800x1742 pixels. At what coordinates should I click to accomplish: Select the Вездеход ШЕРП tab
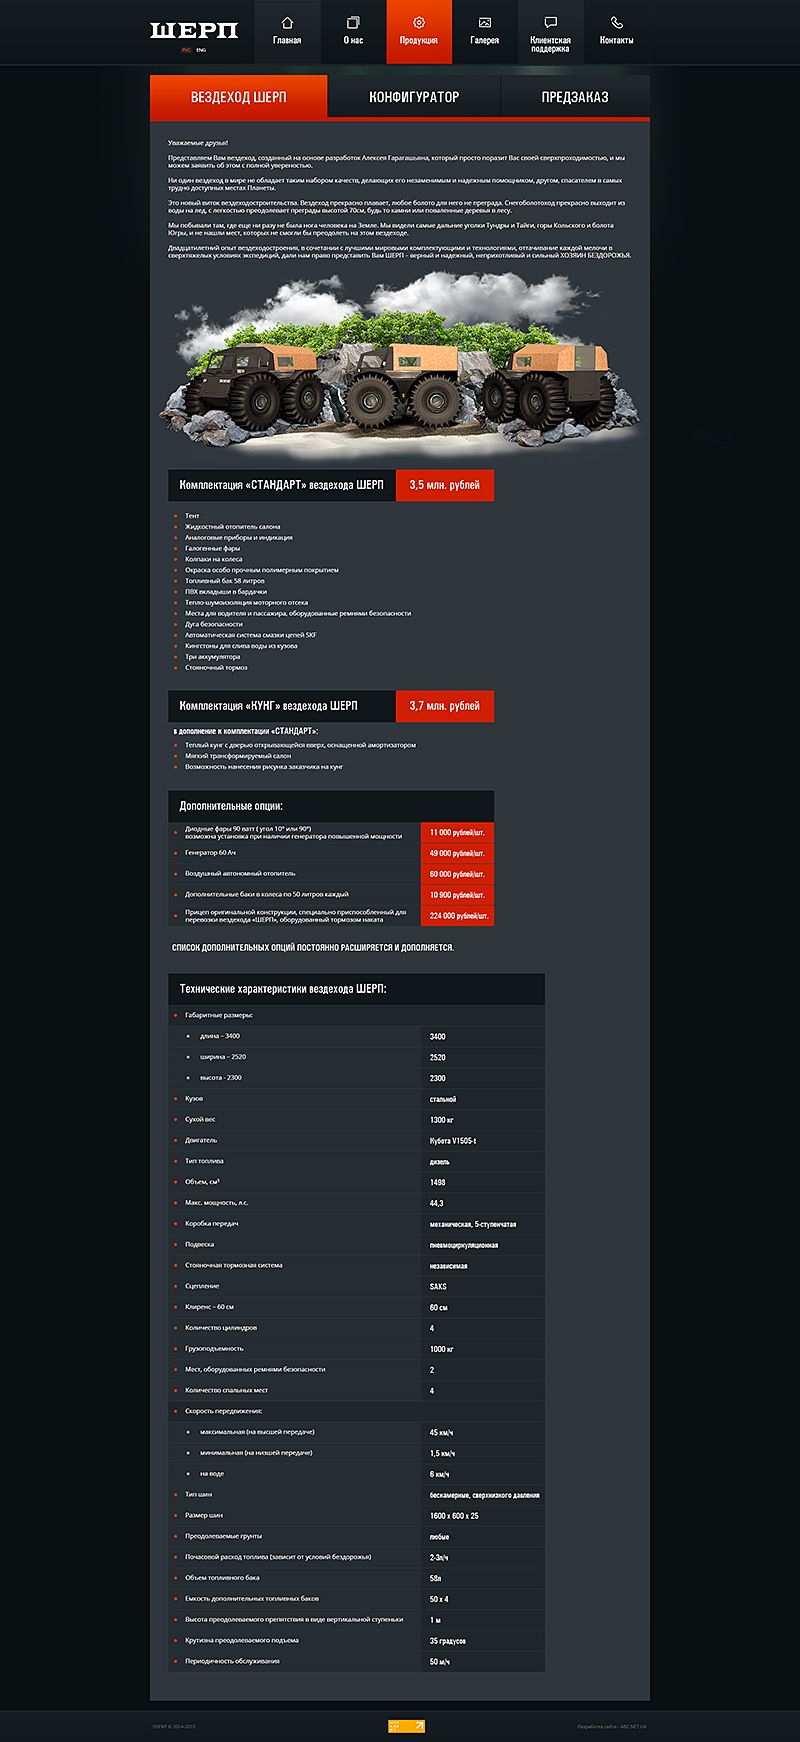click(x=239, y=97)
